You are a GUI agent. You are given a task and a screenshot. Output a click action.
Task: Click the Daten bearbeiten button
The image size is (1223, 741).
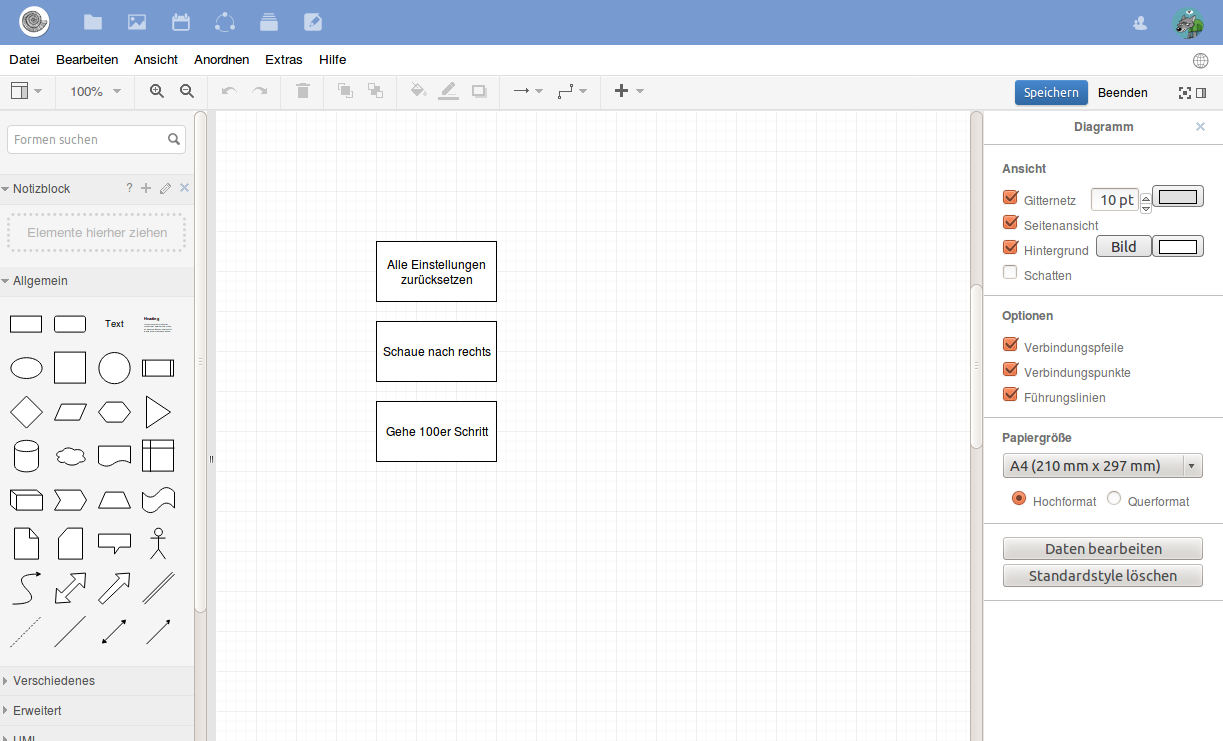pyautogui.click(x=1103, y=549)
